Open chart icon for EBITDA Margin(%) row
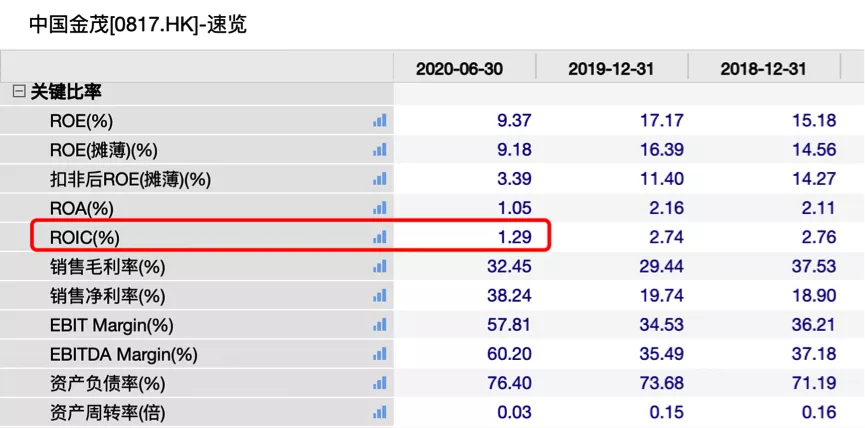 coord(380,354)
